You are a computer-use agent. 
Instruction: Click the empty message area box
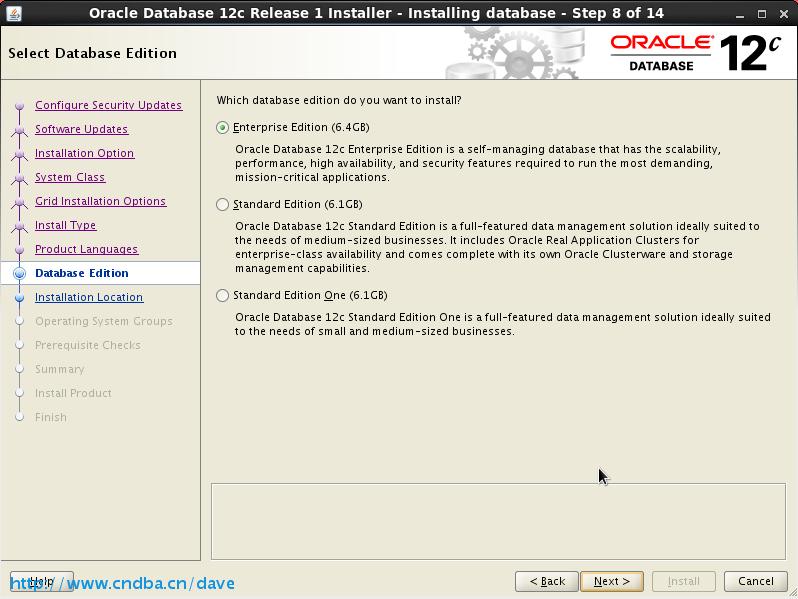click(x=498, y=521)
